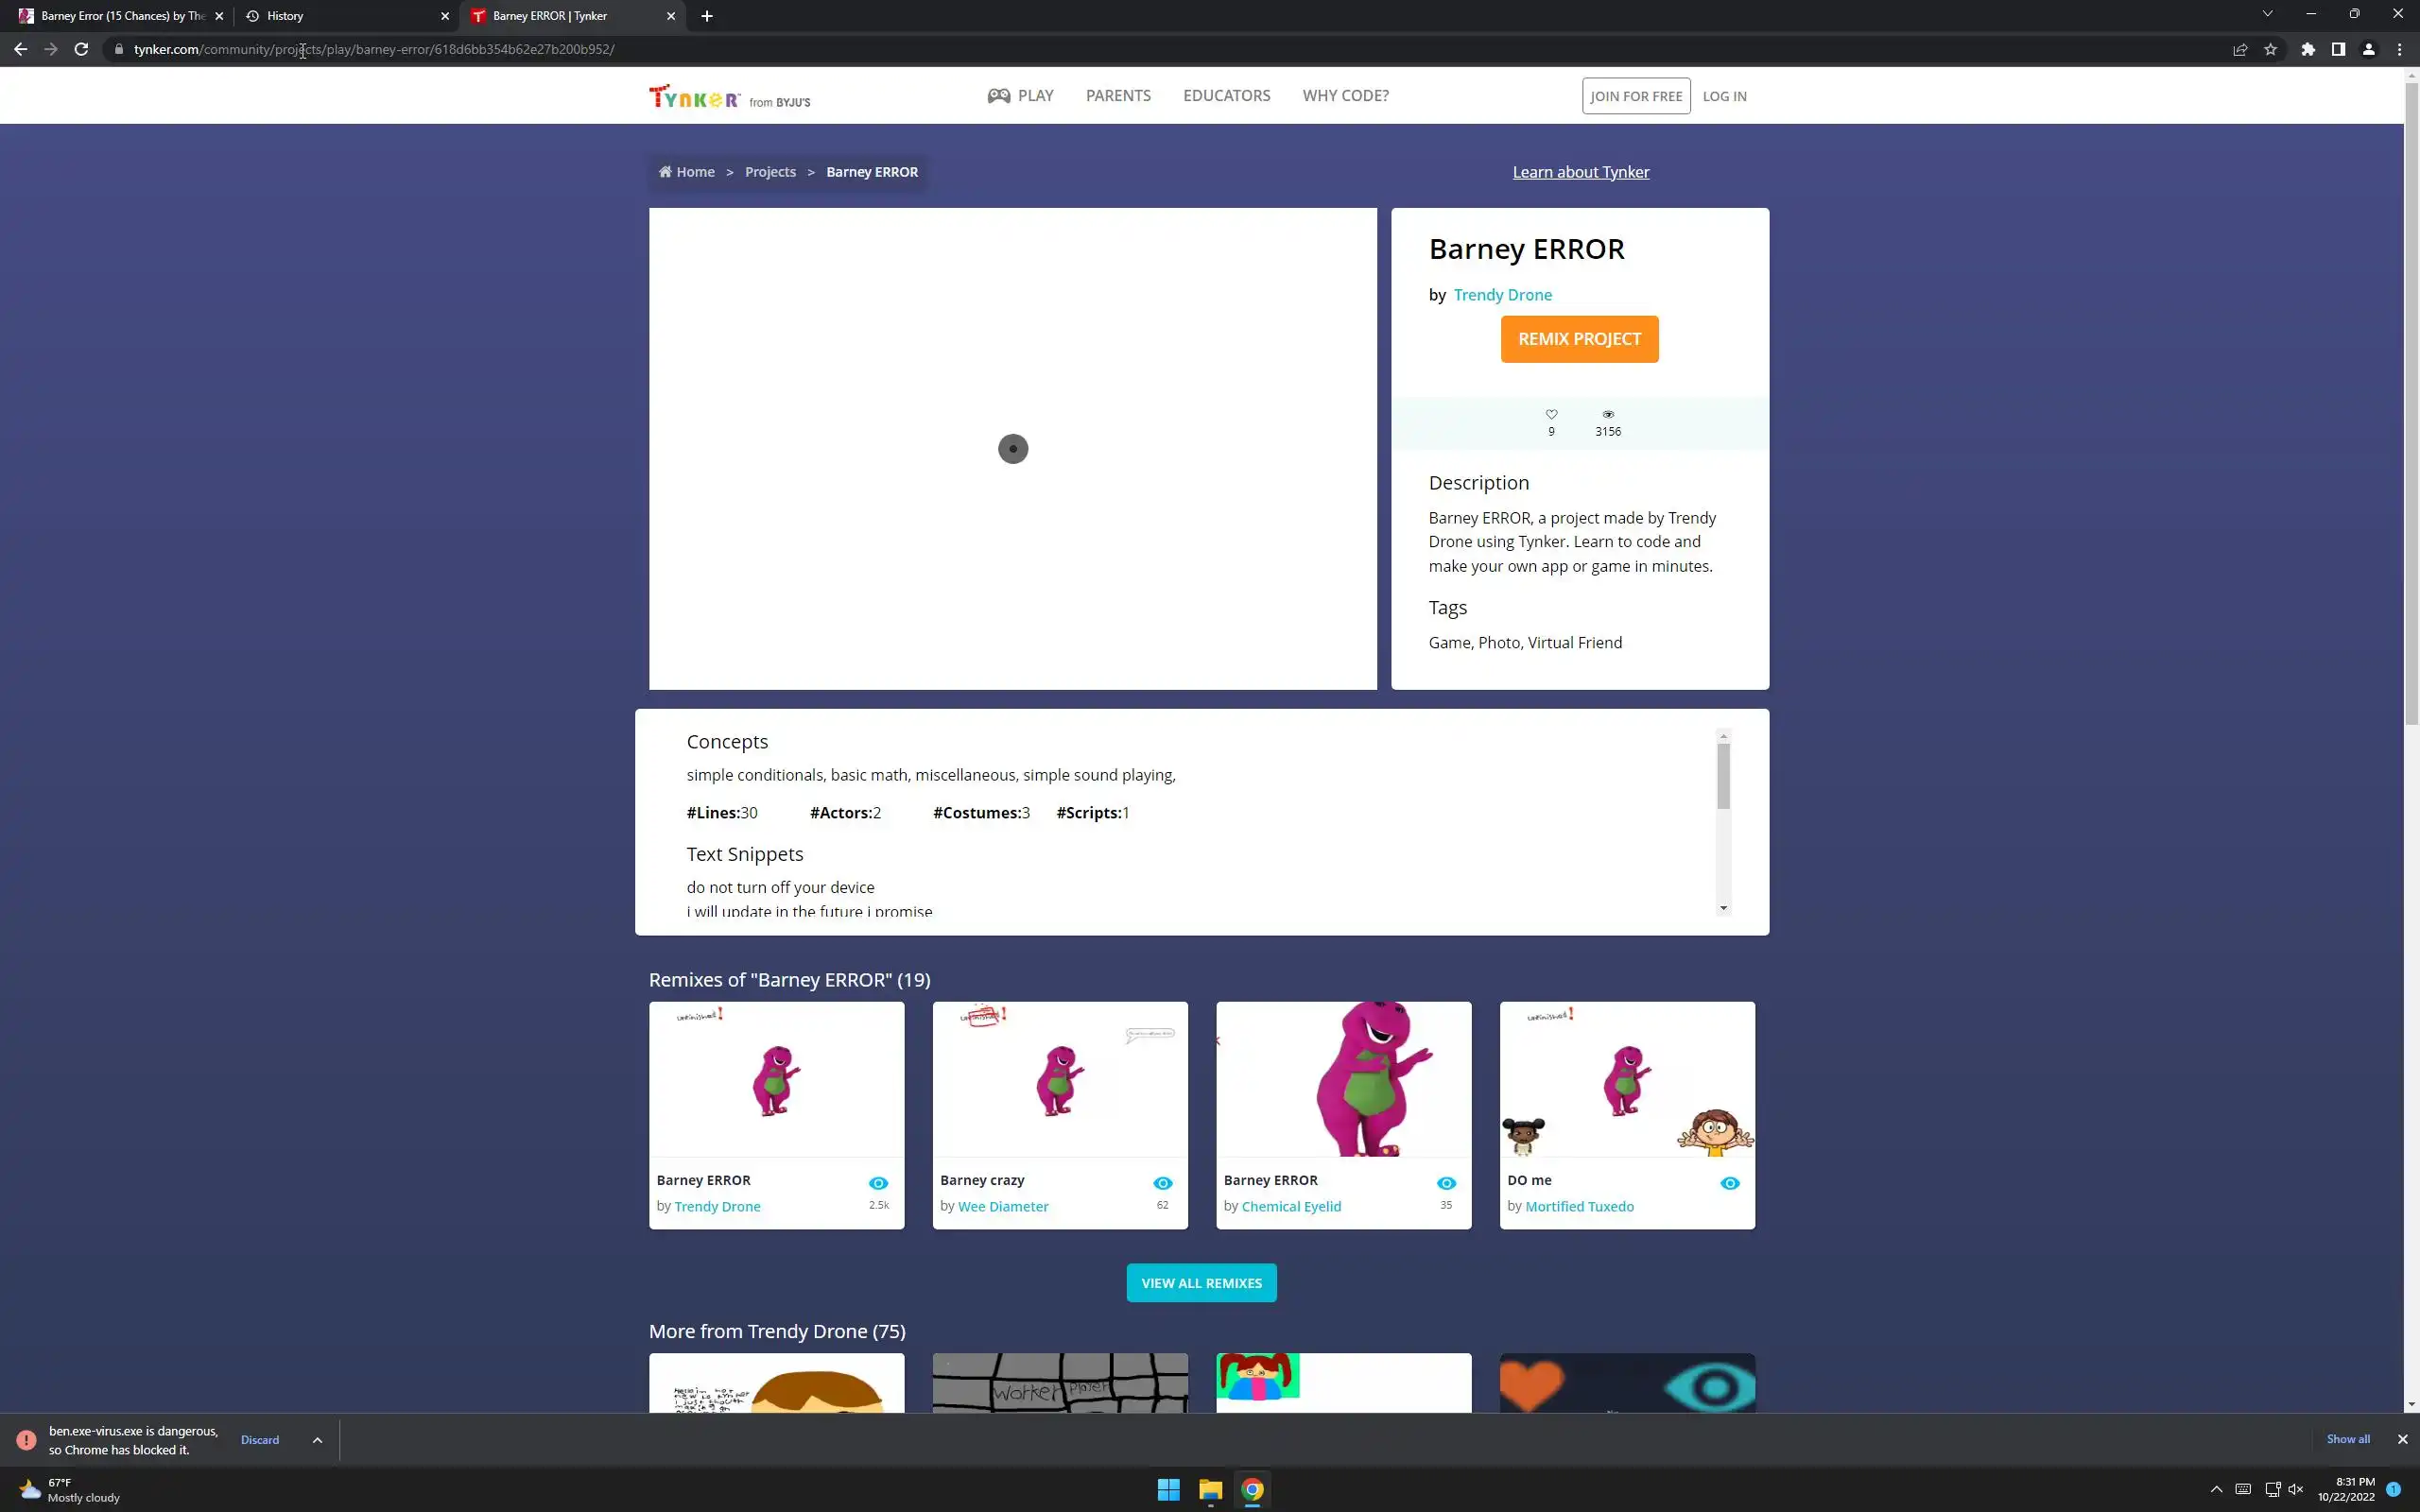The image size is (2420, 1512).
Task: Open Chrome three-dot menu
Action: point(2399,49)
